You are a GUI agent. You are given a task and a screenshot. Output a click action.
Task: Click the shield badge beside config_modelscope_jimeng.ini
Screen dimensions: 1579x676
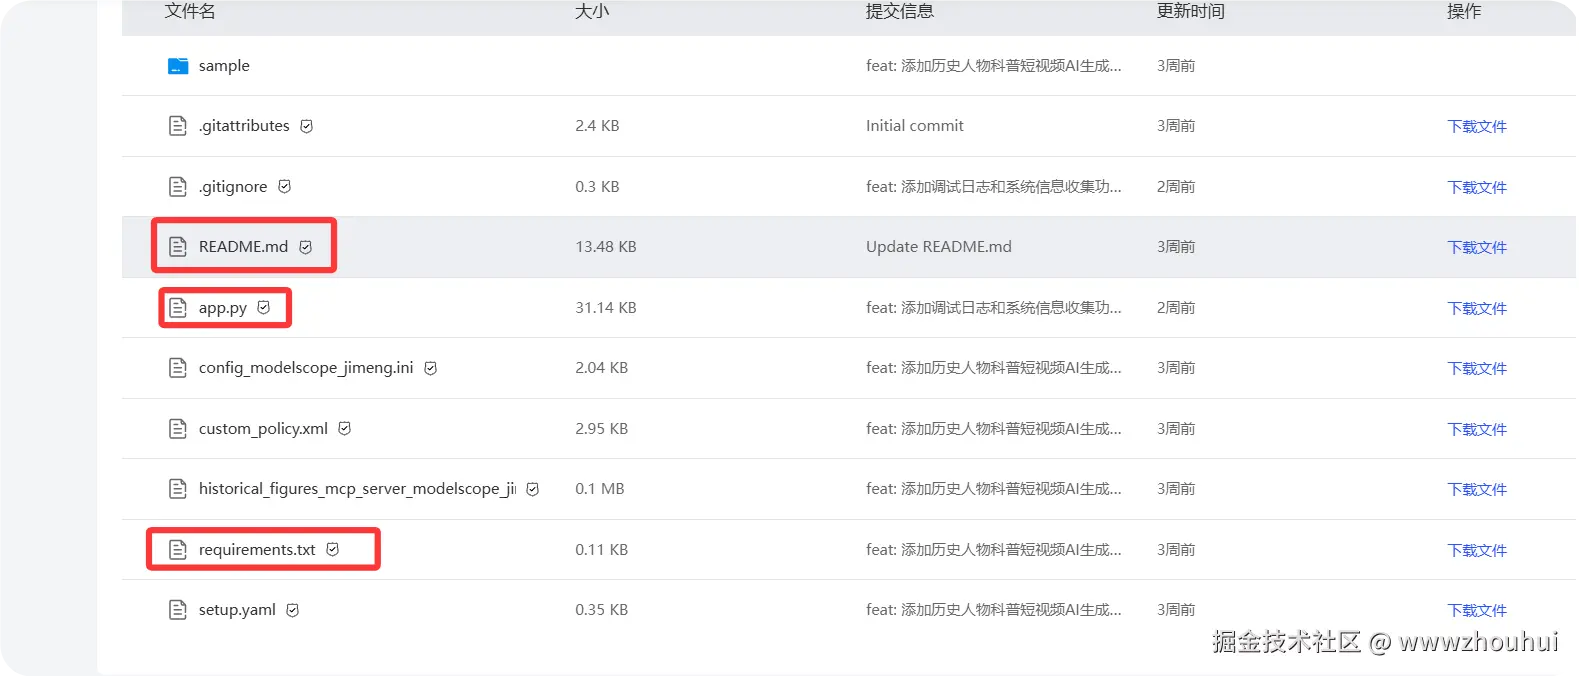431,368
